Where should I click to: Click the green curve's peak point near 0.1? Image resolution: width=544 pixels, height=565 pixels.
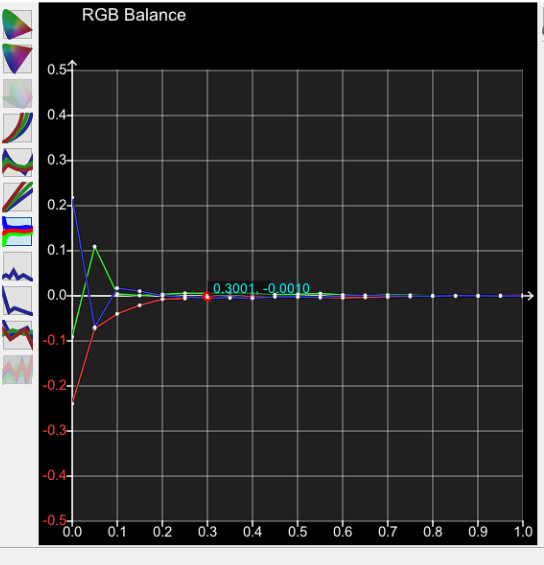pyautogui.click(x=95, y=247)
